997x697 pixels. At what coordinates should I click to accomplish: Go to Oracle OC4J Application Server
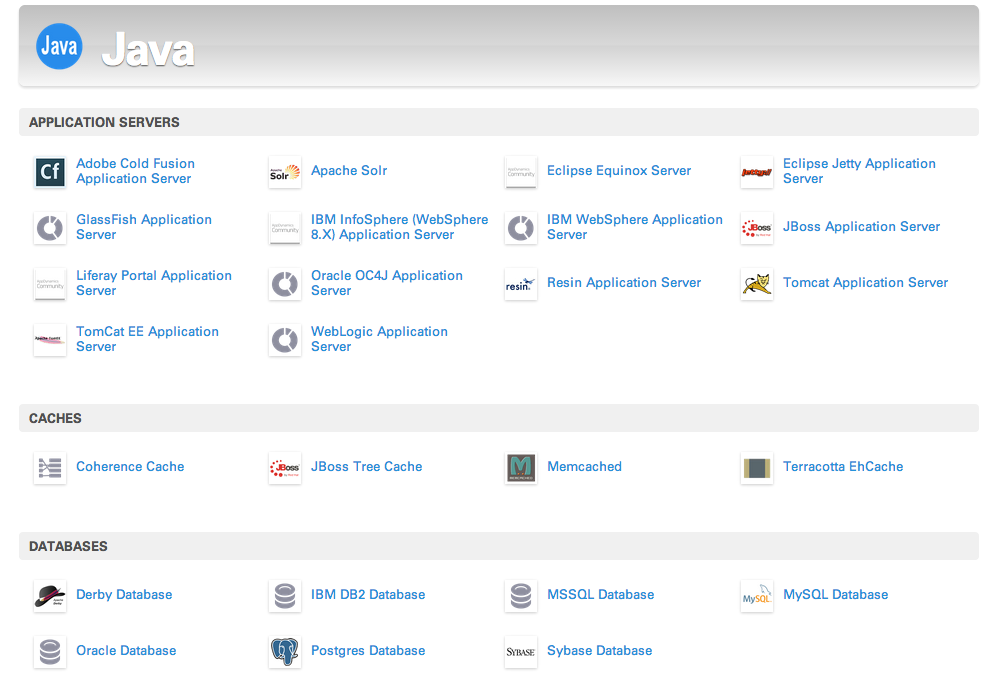tap(387, 283)
